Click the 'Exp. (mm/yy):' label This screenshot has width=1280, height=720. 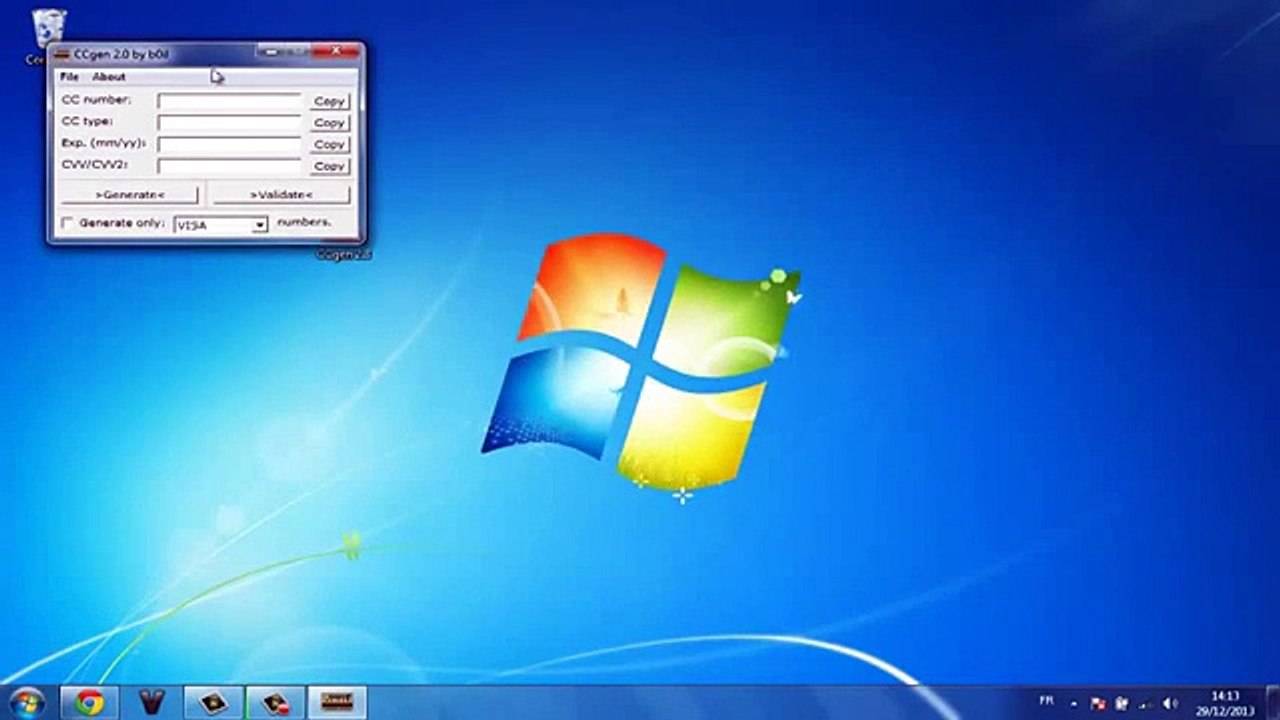click(x=104, y=144)
